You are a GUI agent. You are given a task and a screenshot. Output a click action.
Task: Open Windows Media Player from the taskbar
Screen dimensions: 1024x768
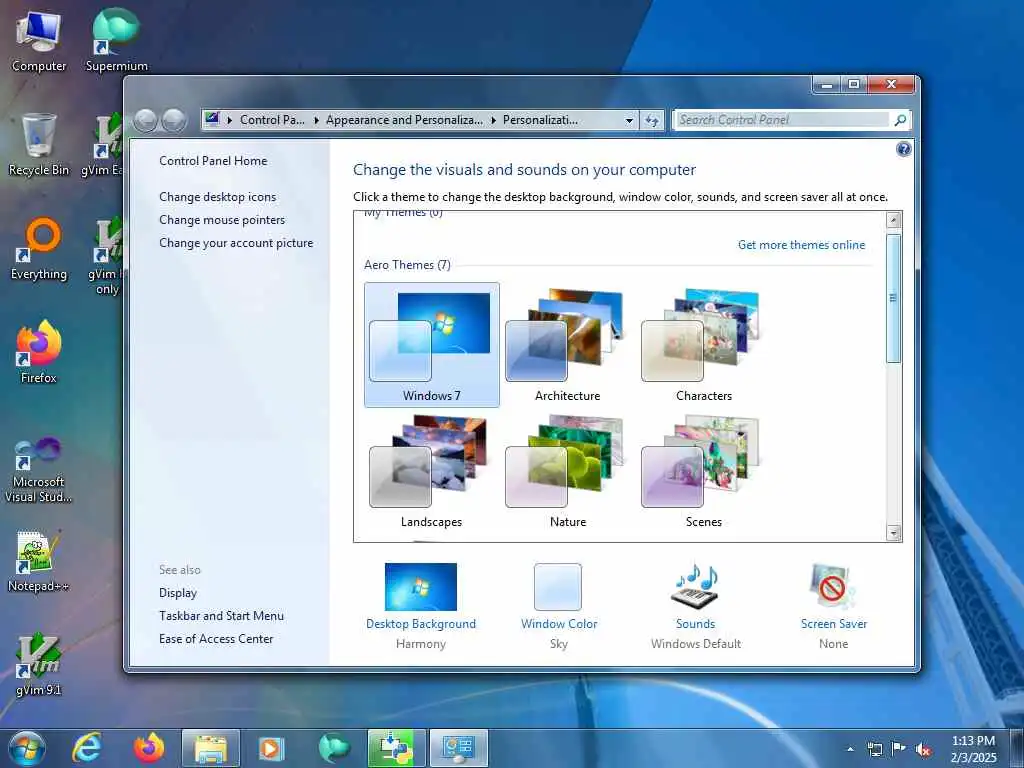(x=271, y=748)
